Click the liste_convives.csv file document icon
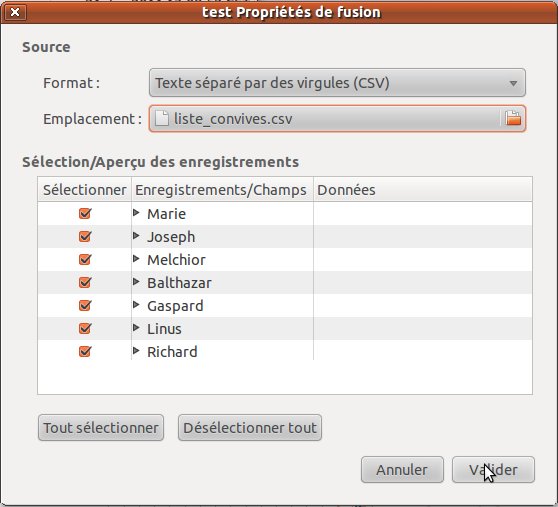 (x=162, y=118)
